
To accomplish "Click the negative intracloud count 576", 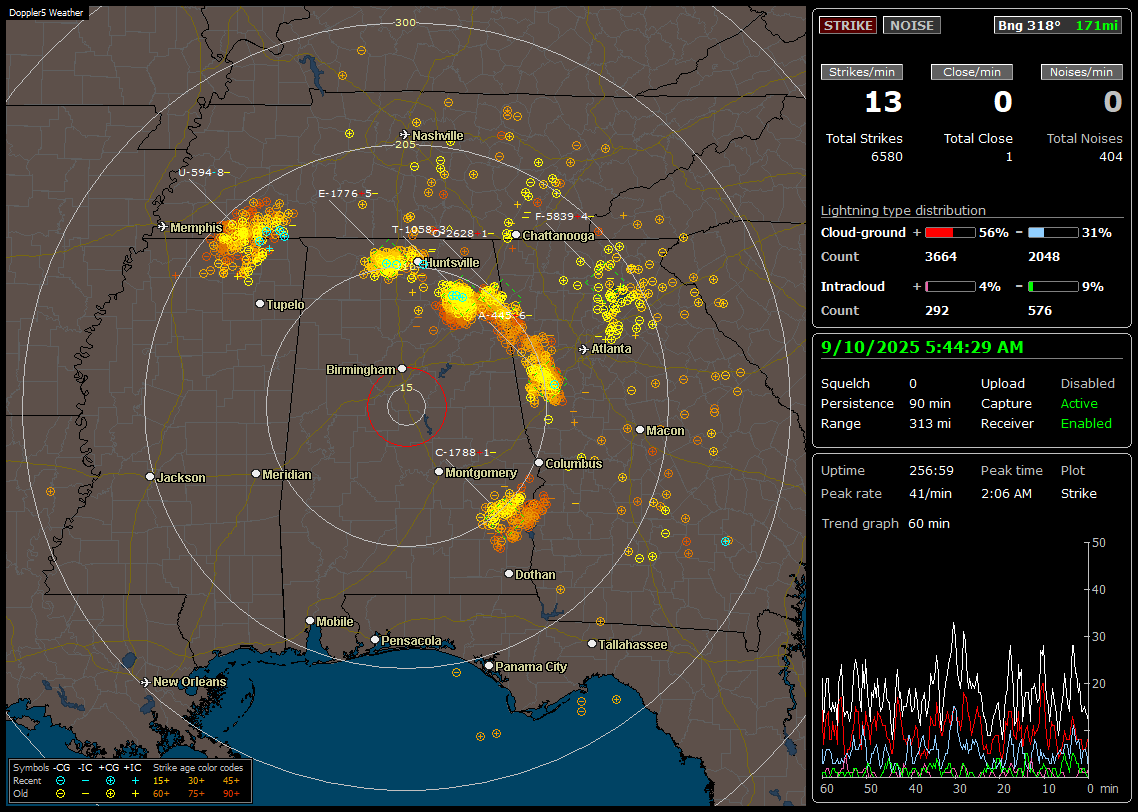I will pyautogui.click(x=1039, y=311).
